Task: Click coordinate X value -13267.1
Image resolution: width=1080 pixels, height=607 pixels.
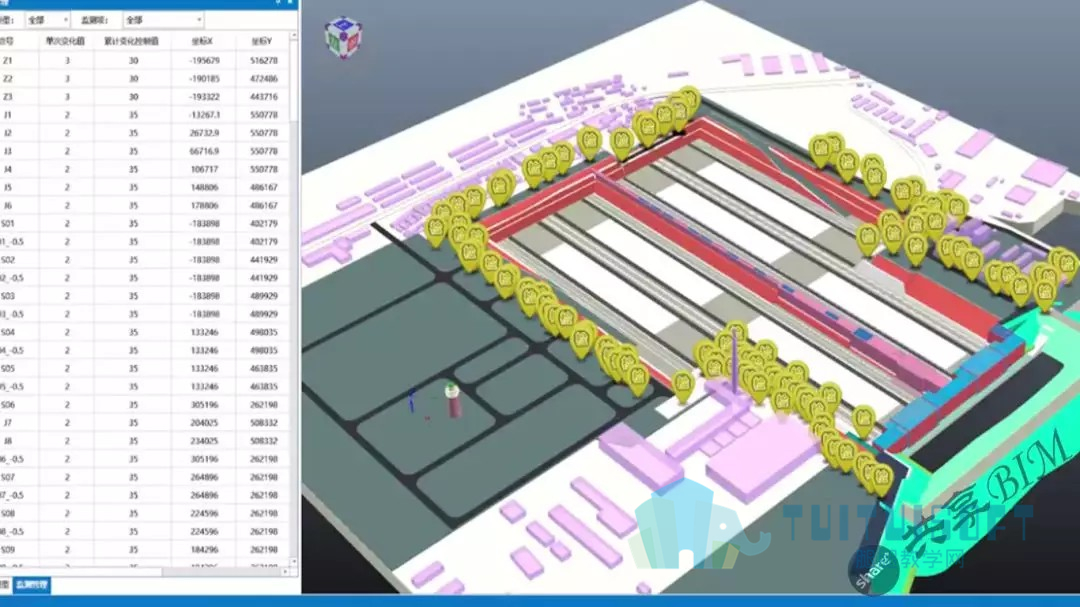Action: (x=204, y=115)
